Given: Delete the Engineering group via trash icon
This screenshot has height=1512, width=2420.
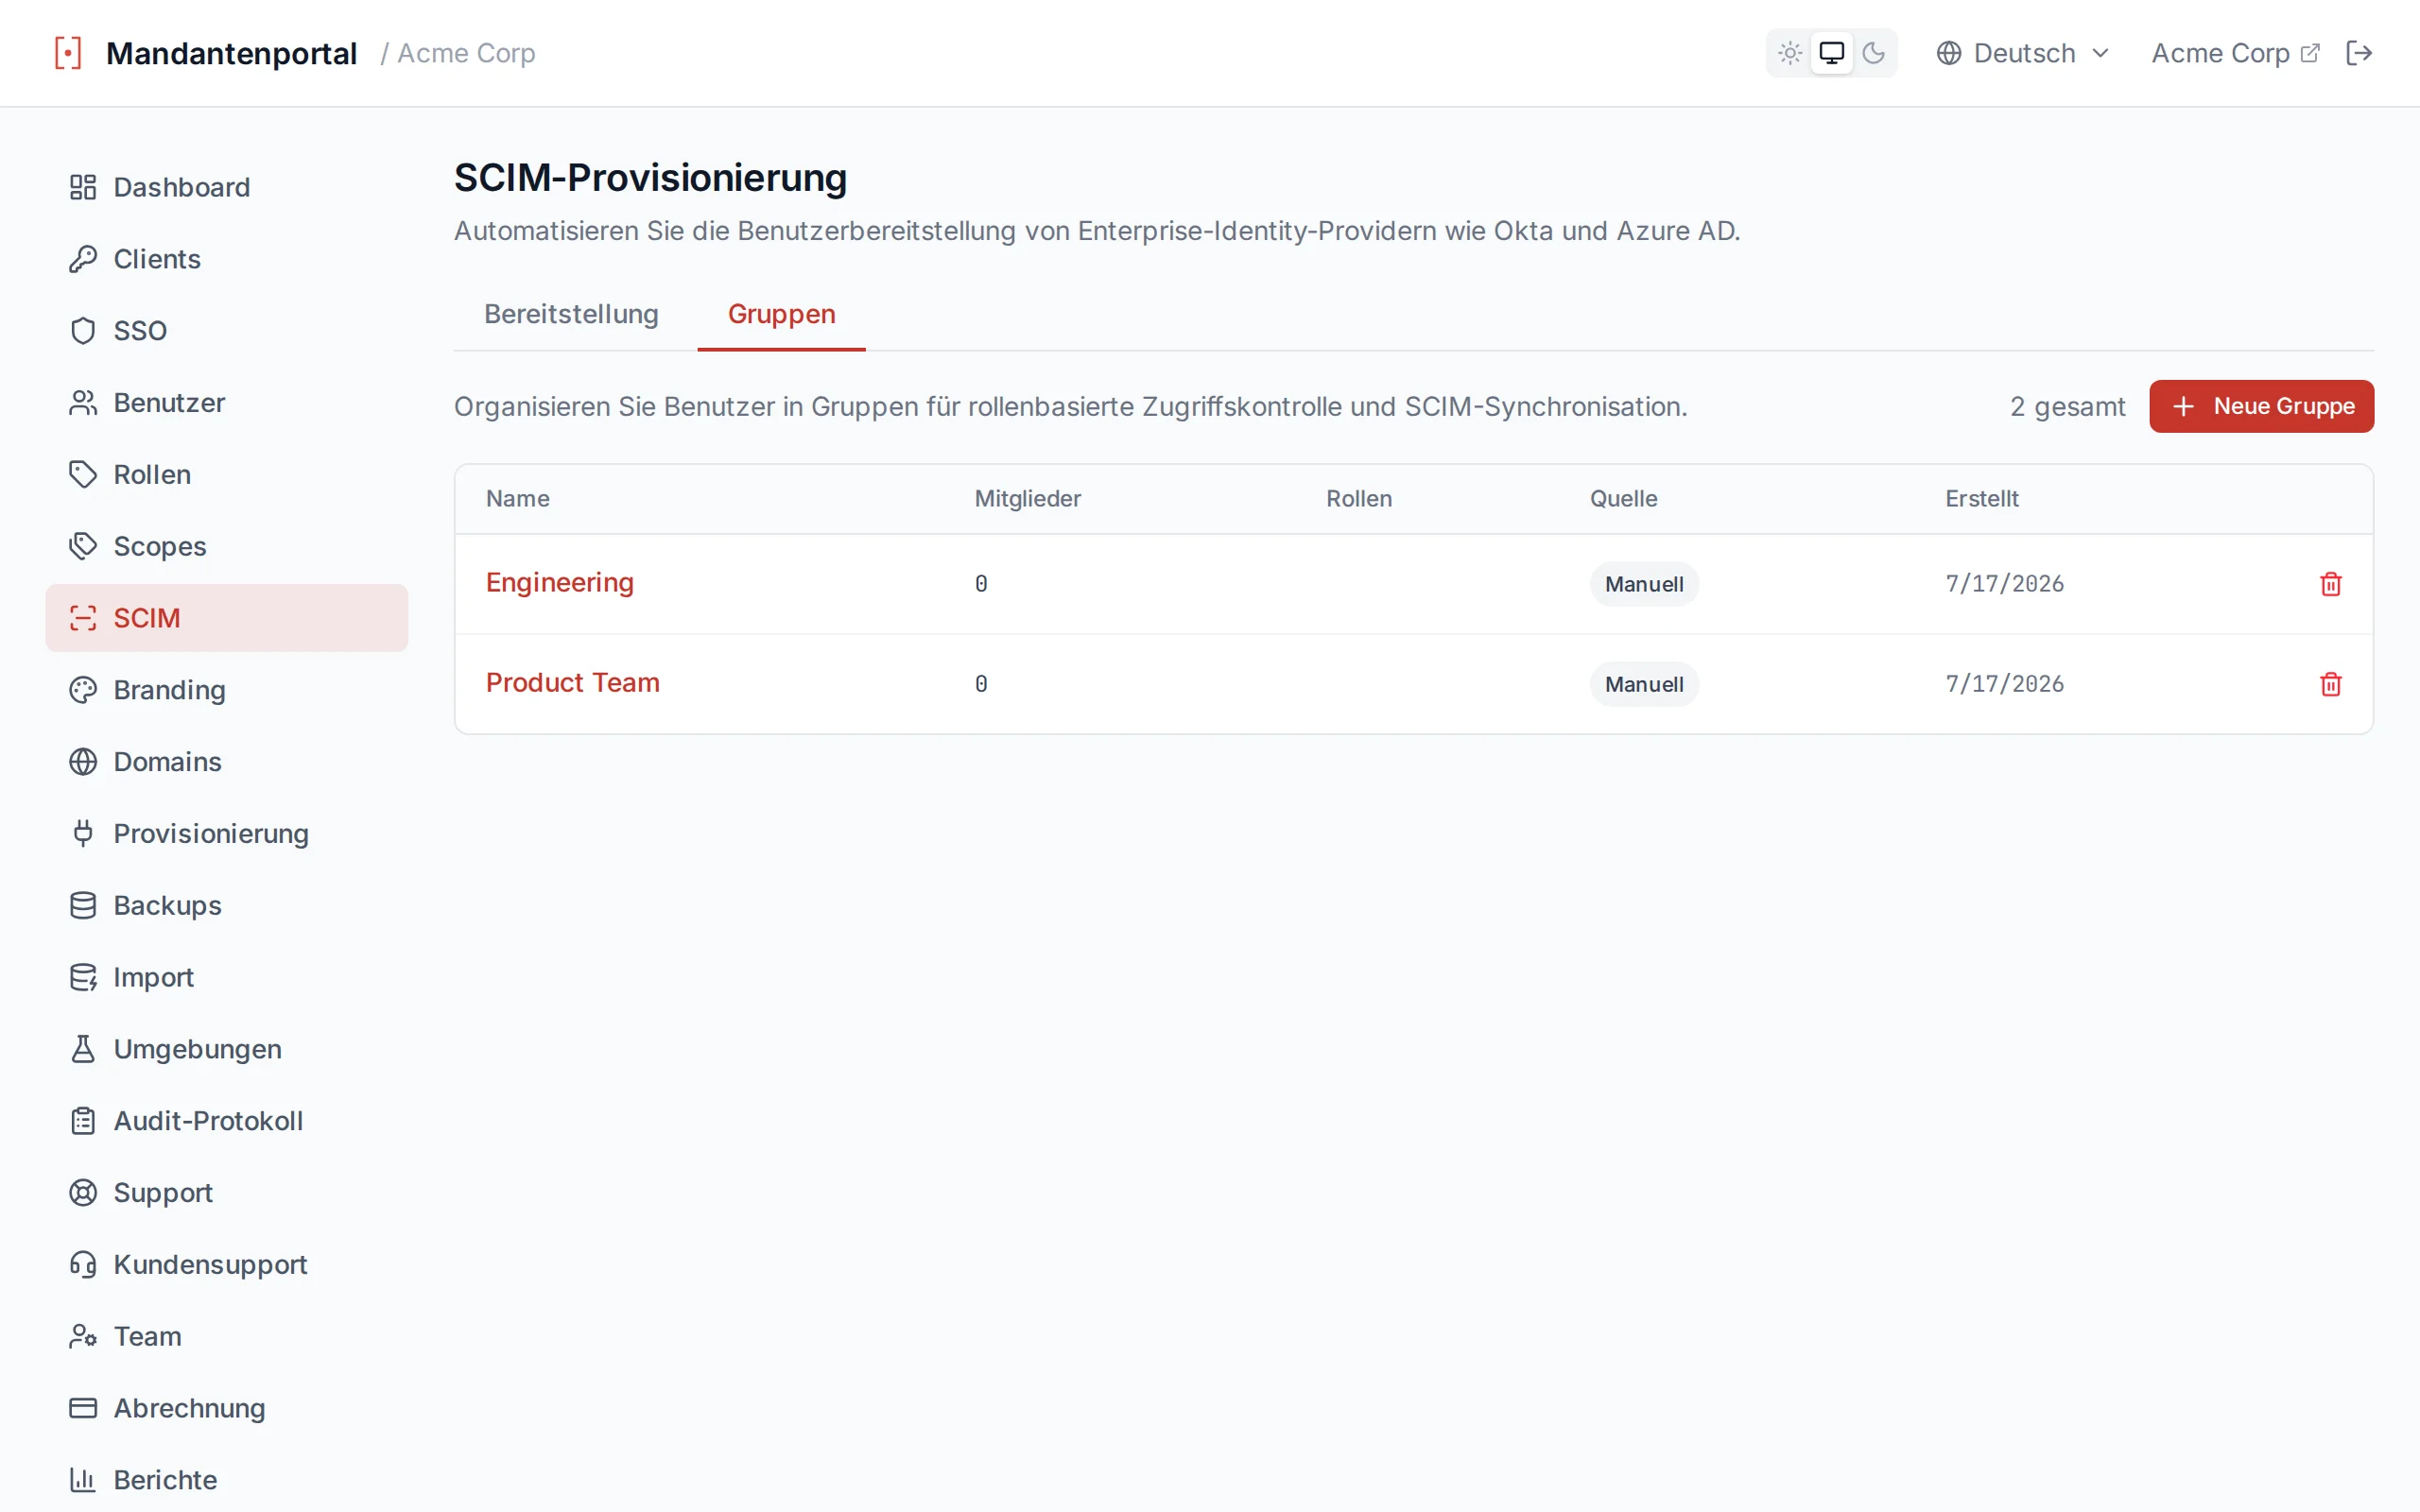Looking at the screenshot, I should 2331,584.
